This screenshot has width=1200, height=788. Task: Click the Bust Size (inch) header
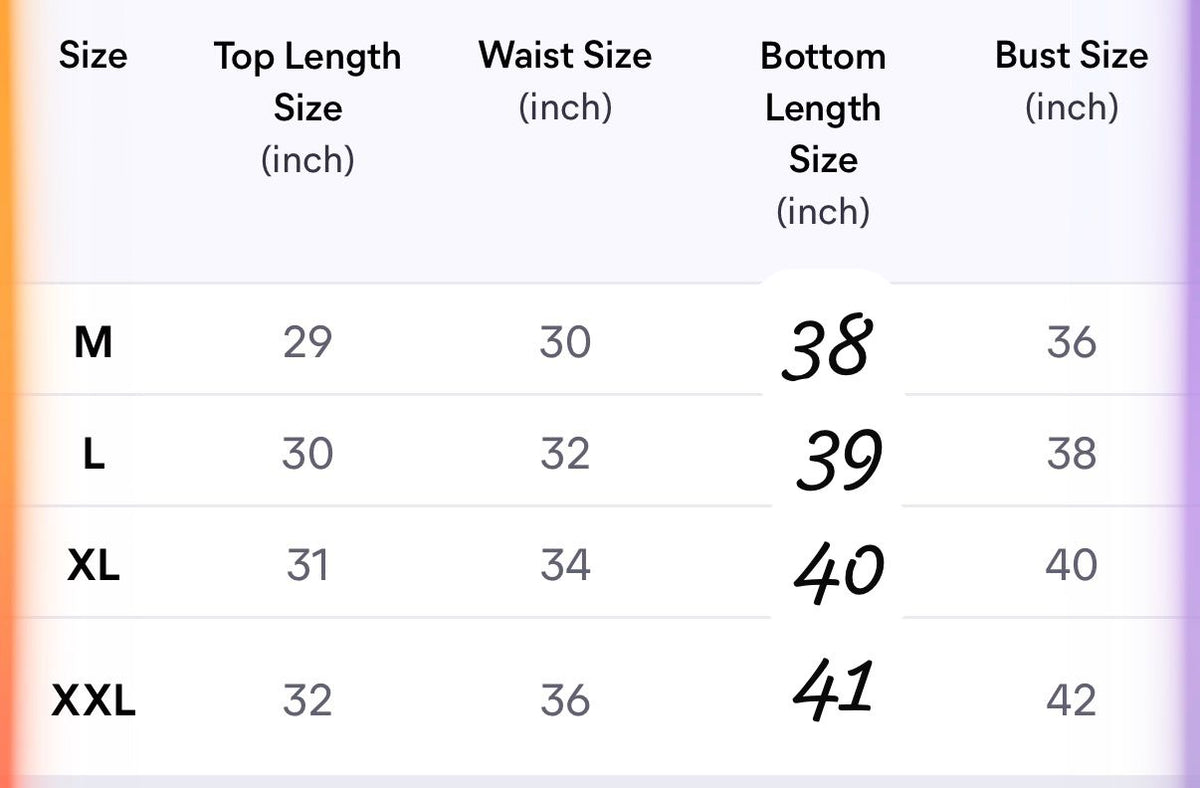tap(1071, 81)
